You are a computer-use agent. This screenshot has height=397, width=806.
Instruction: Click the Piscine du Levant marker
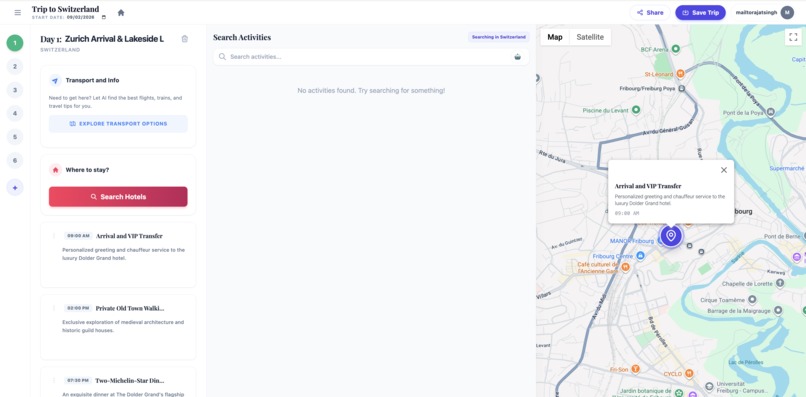[636, 110]
